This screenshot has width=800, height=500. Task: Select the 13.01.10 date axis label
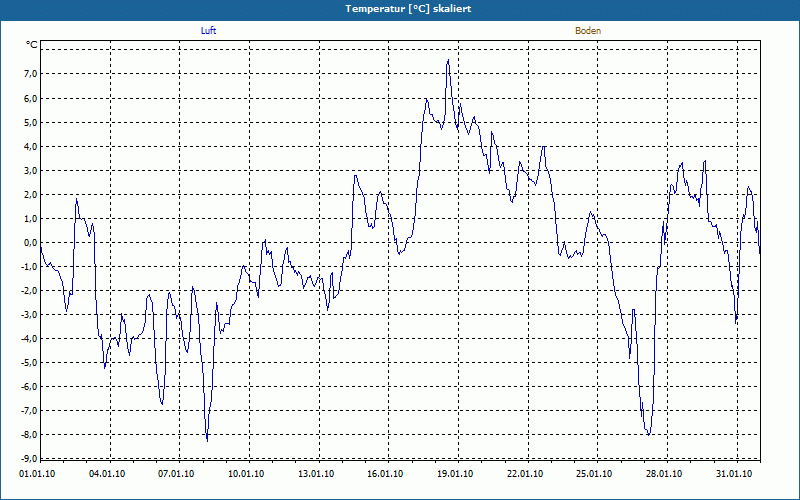click(316, 473)
